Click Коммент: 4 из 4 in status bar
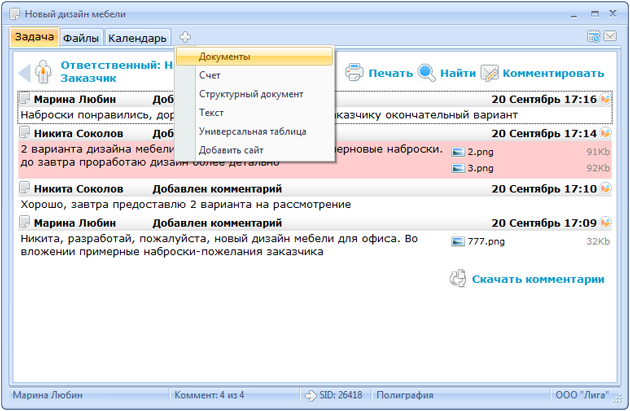The image size is (630, 411). tap(209, 396)
